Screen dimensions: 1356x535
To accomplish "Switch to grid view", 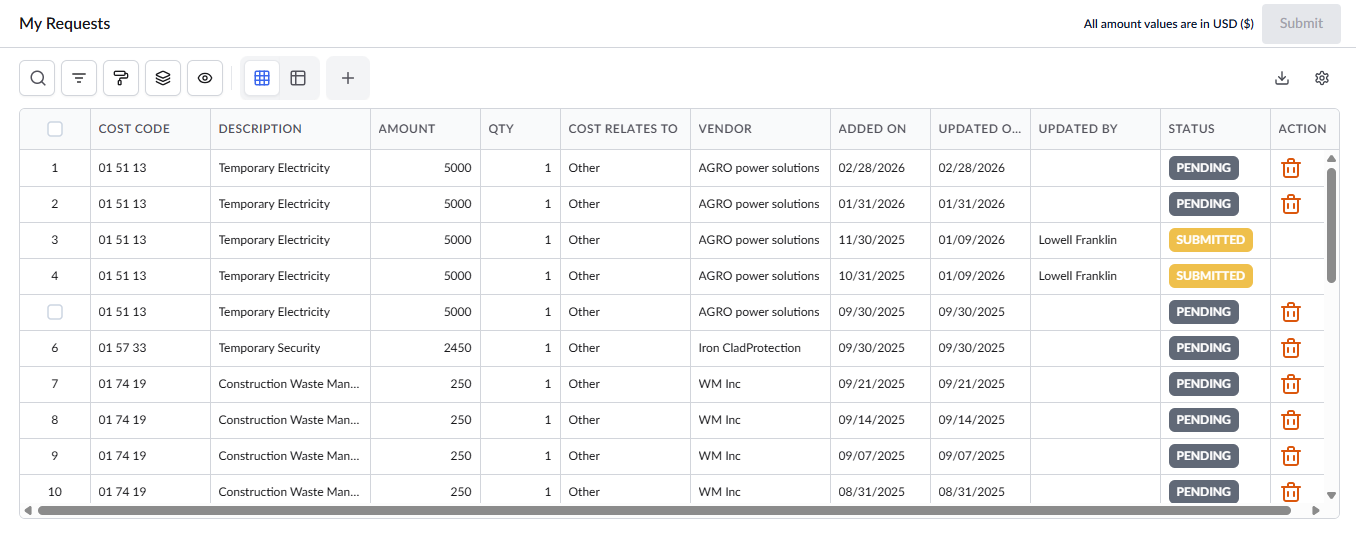I will (x=262, y=78).
